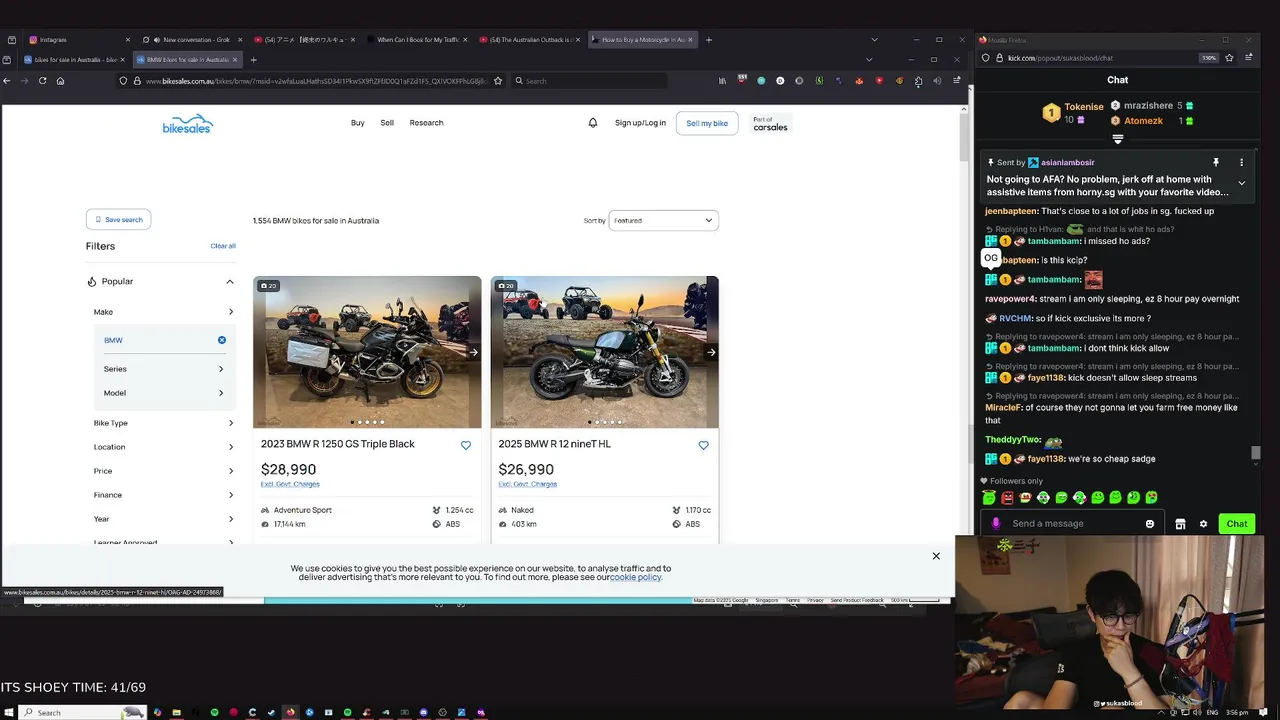Open Firefox from the taskbar

click(290, 712)
